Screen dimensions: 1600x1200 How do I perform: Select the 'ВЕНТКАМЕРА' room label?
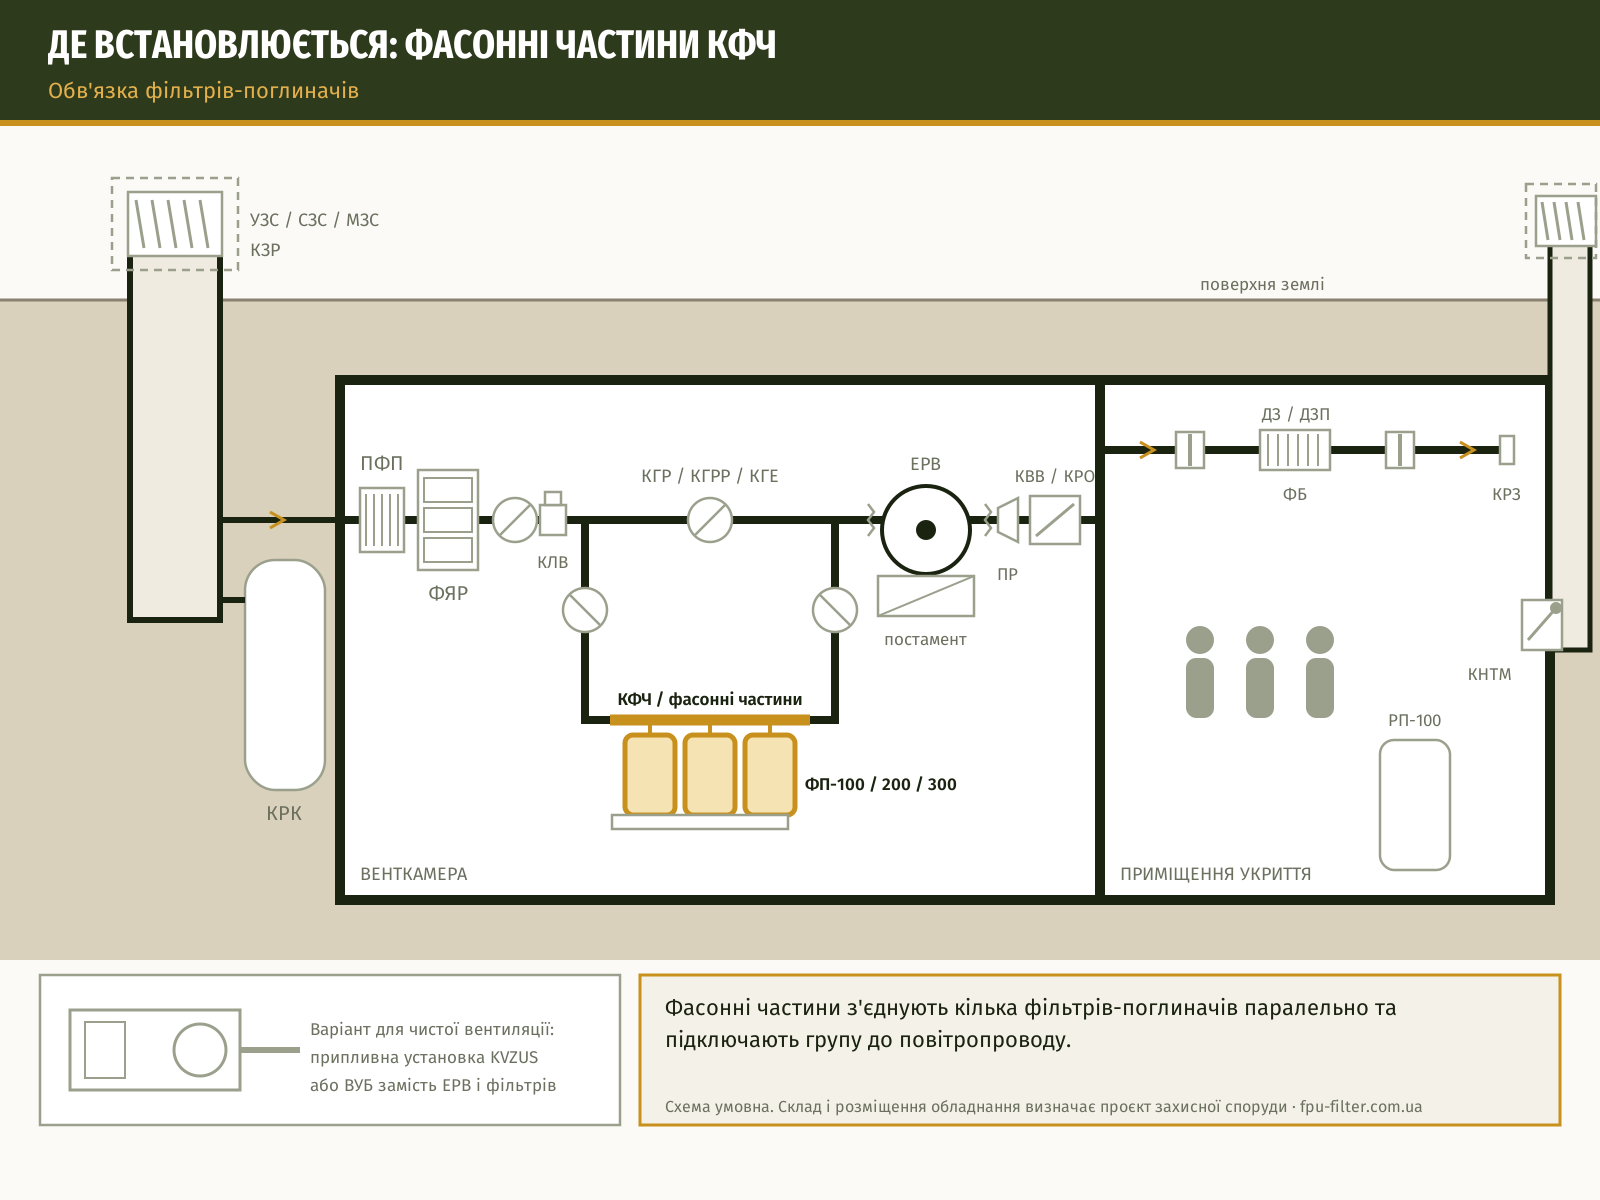414,874
